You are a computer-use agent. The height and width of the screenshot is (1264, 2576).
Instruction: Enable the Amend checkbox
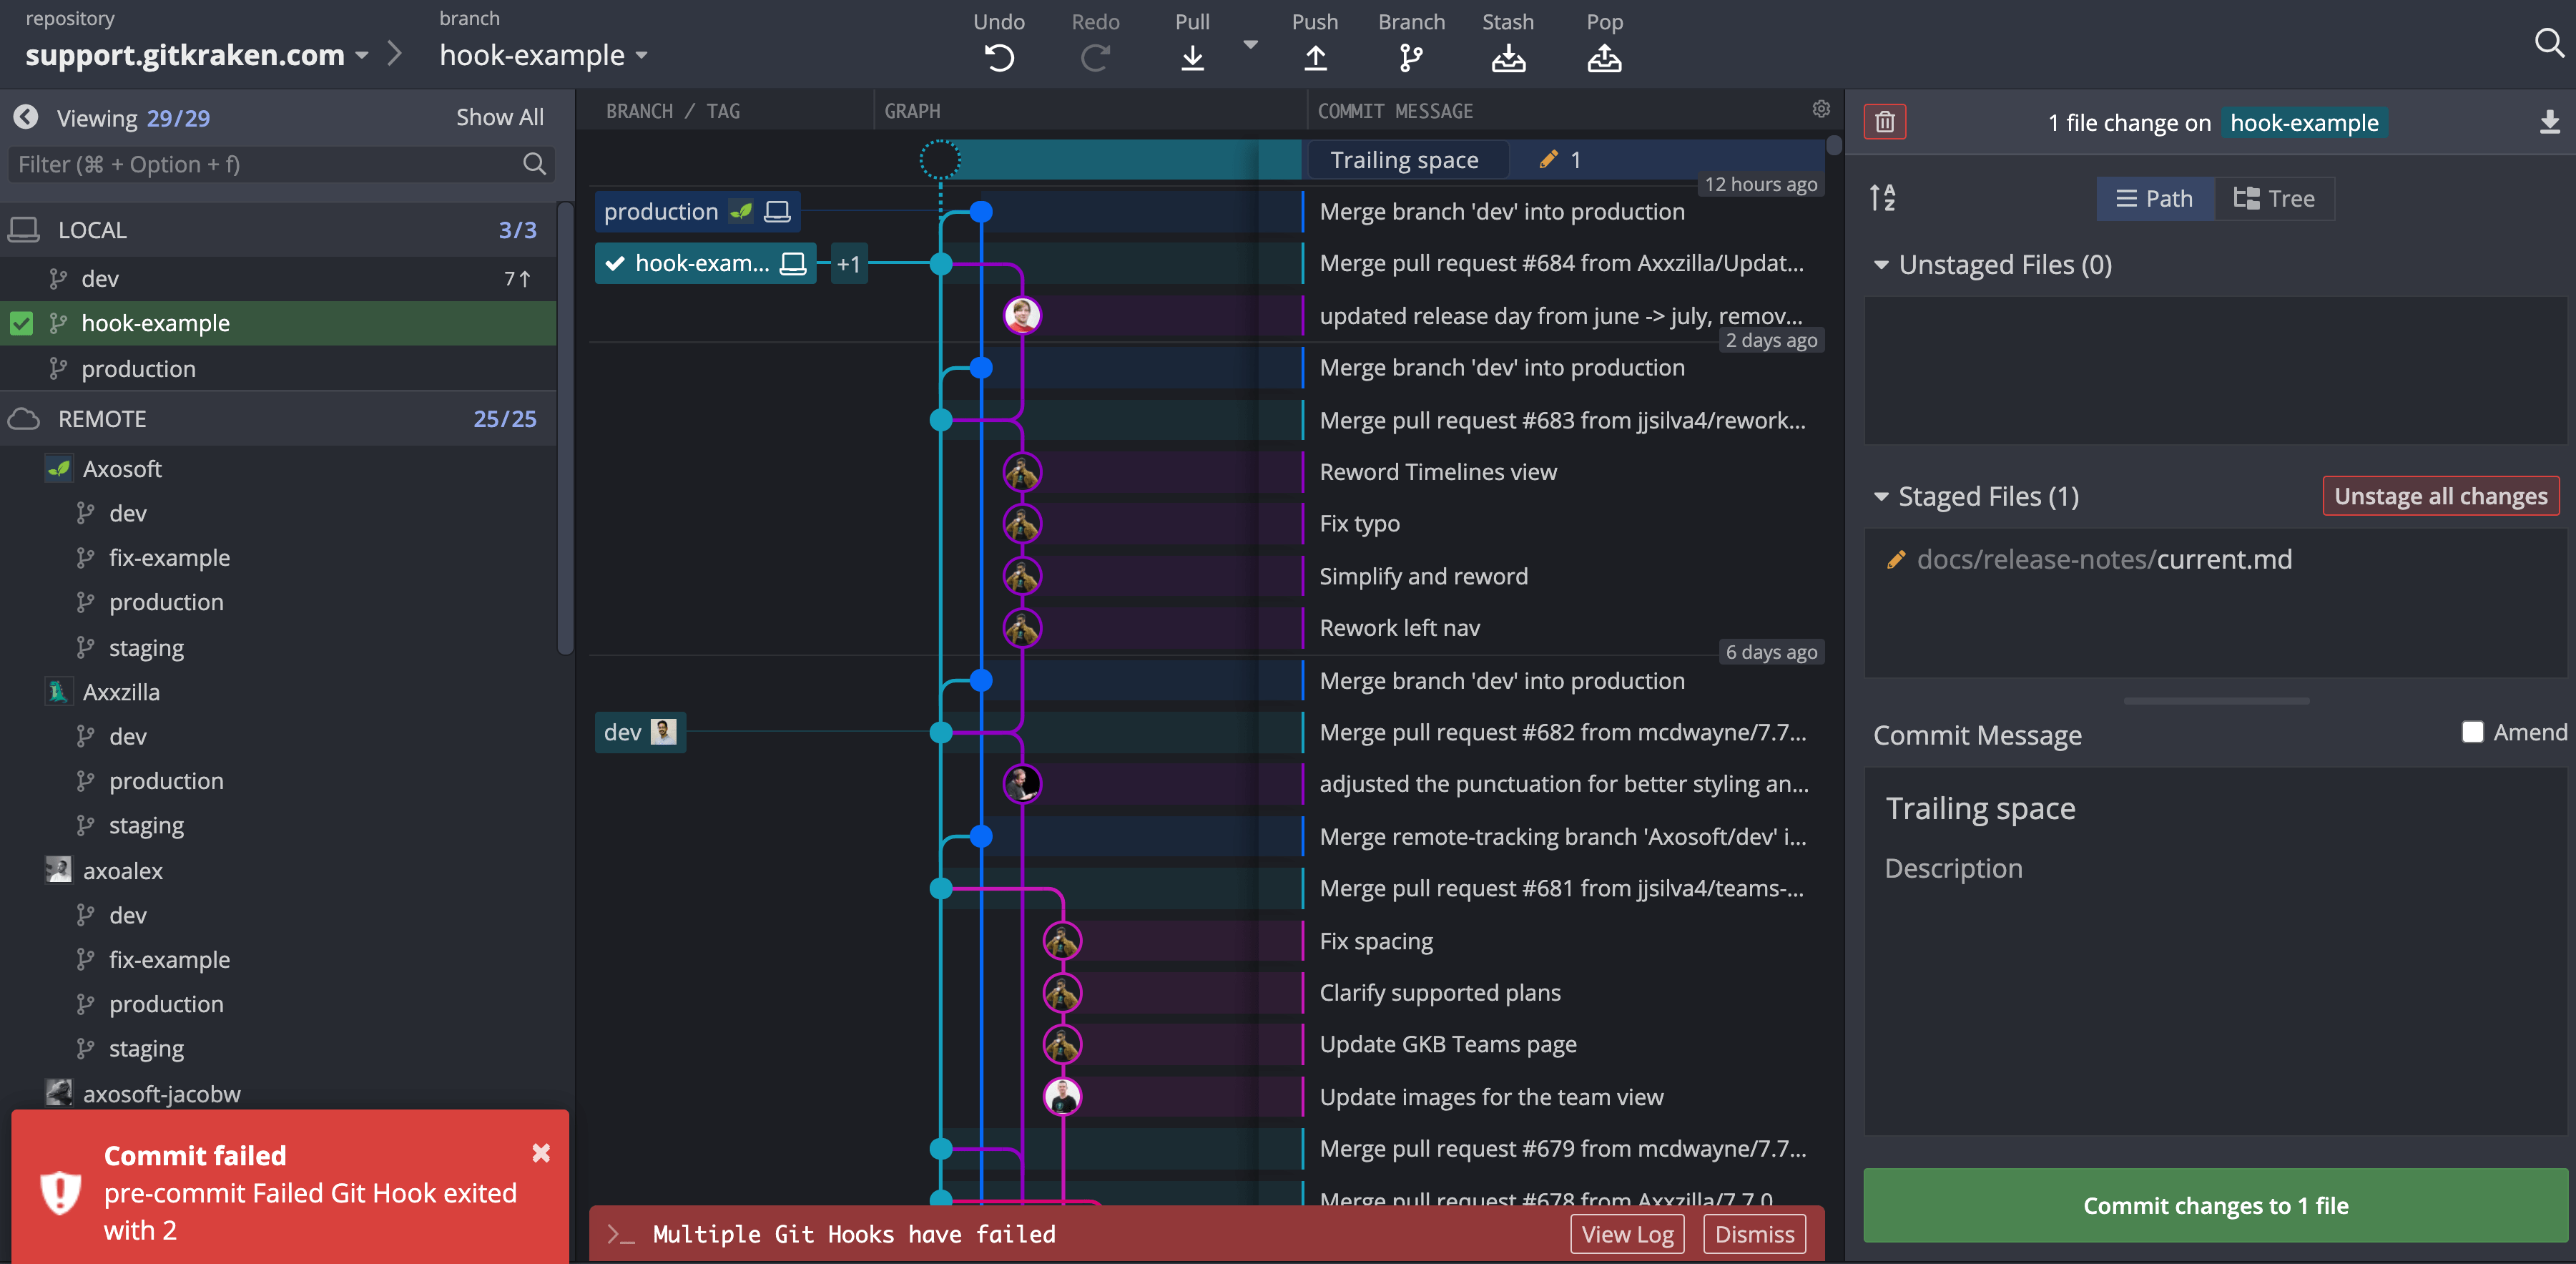click(2473, 732)
